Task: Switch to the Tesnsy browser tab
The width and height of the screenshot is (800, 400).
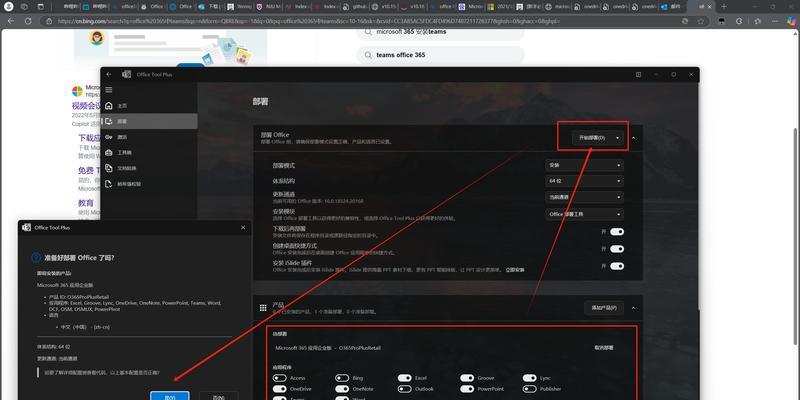Action: tap(239, 7)
